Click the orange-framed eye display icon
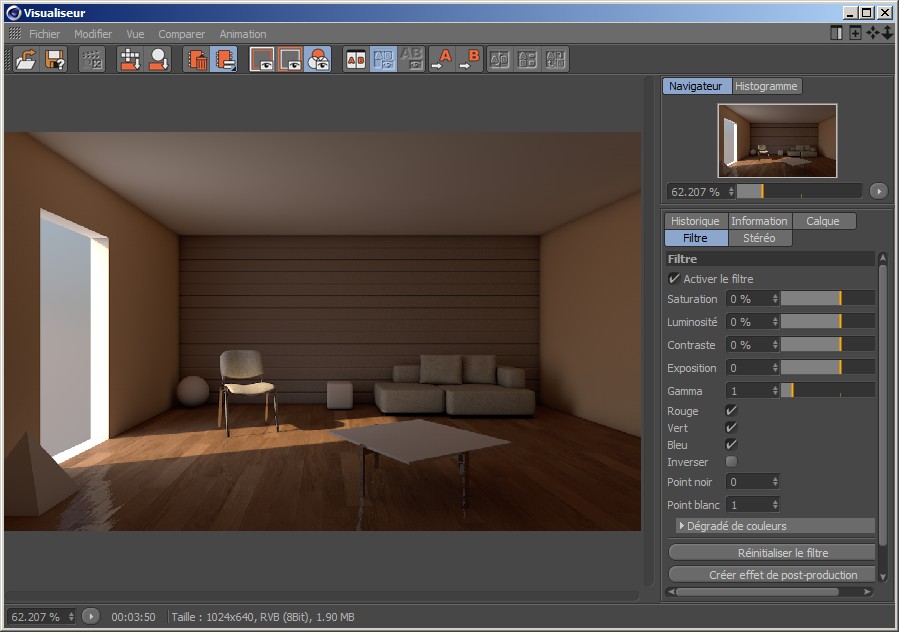Screen dimensions: 899x632 click(290, 59)
